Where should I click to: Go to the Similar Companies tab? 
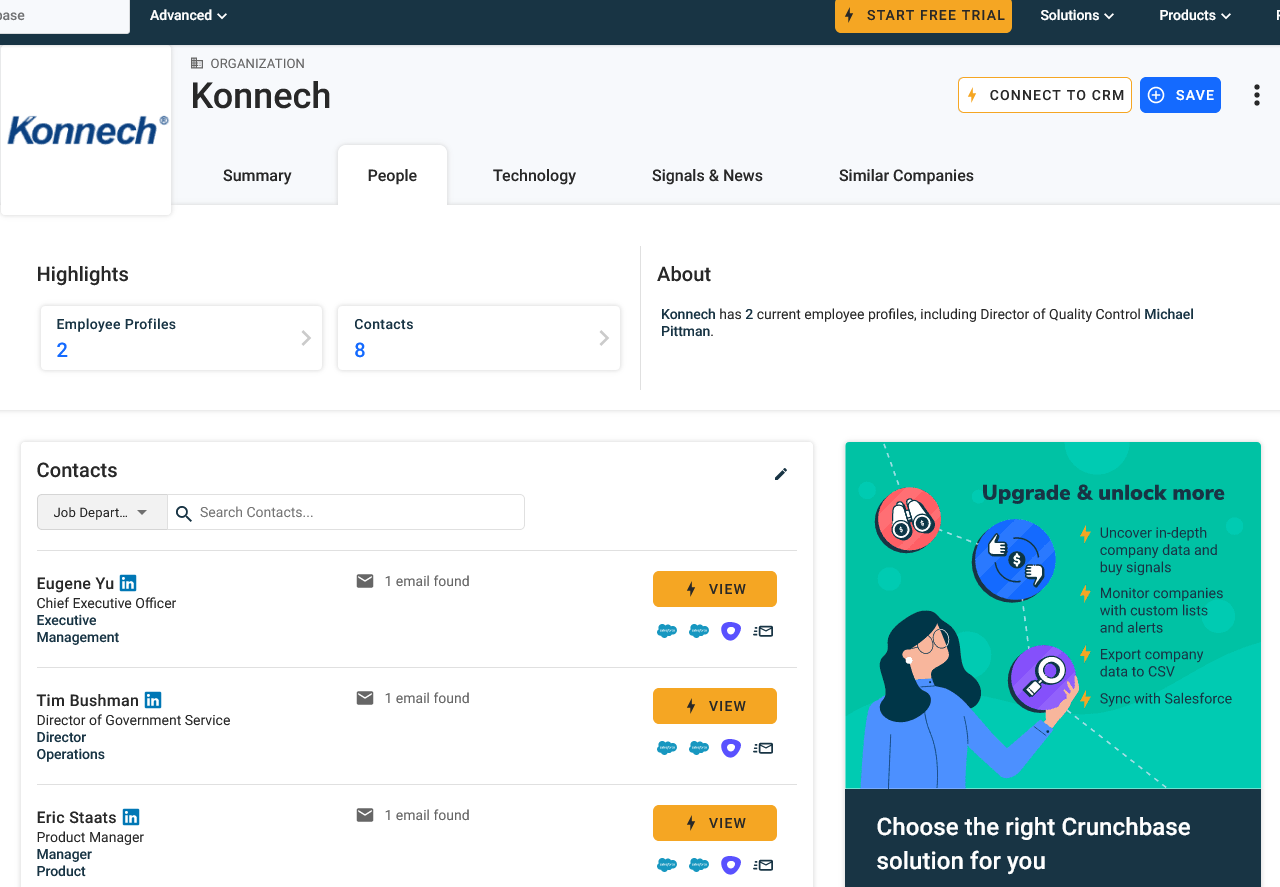tap(906, 175)
